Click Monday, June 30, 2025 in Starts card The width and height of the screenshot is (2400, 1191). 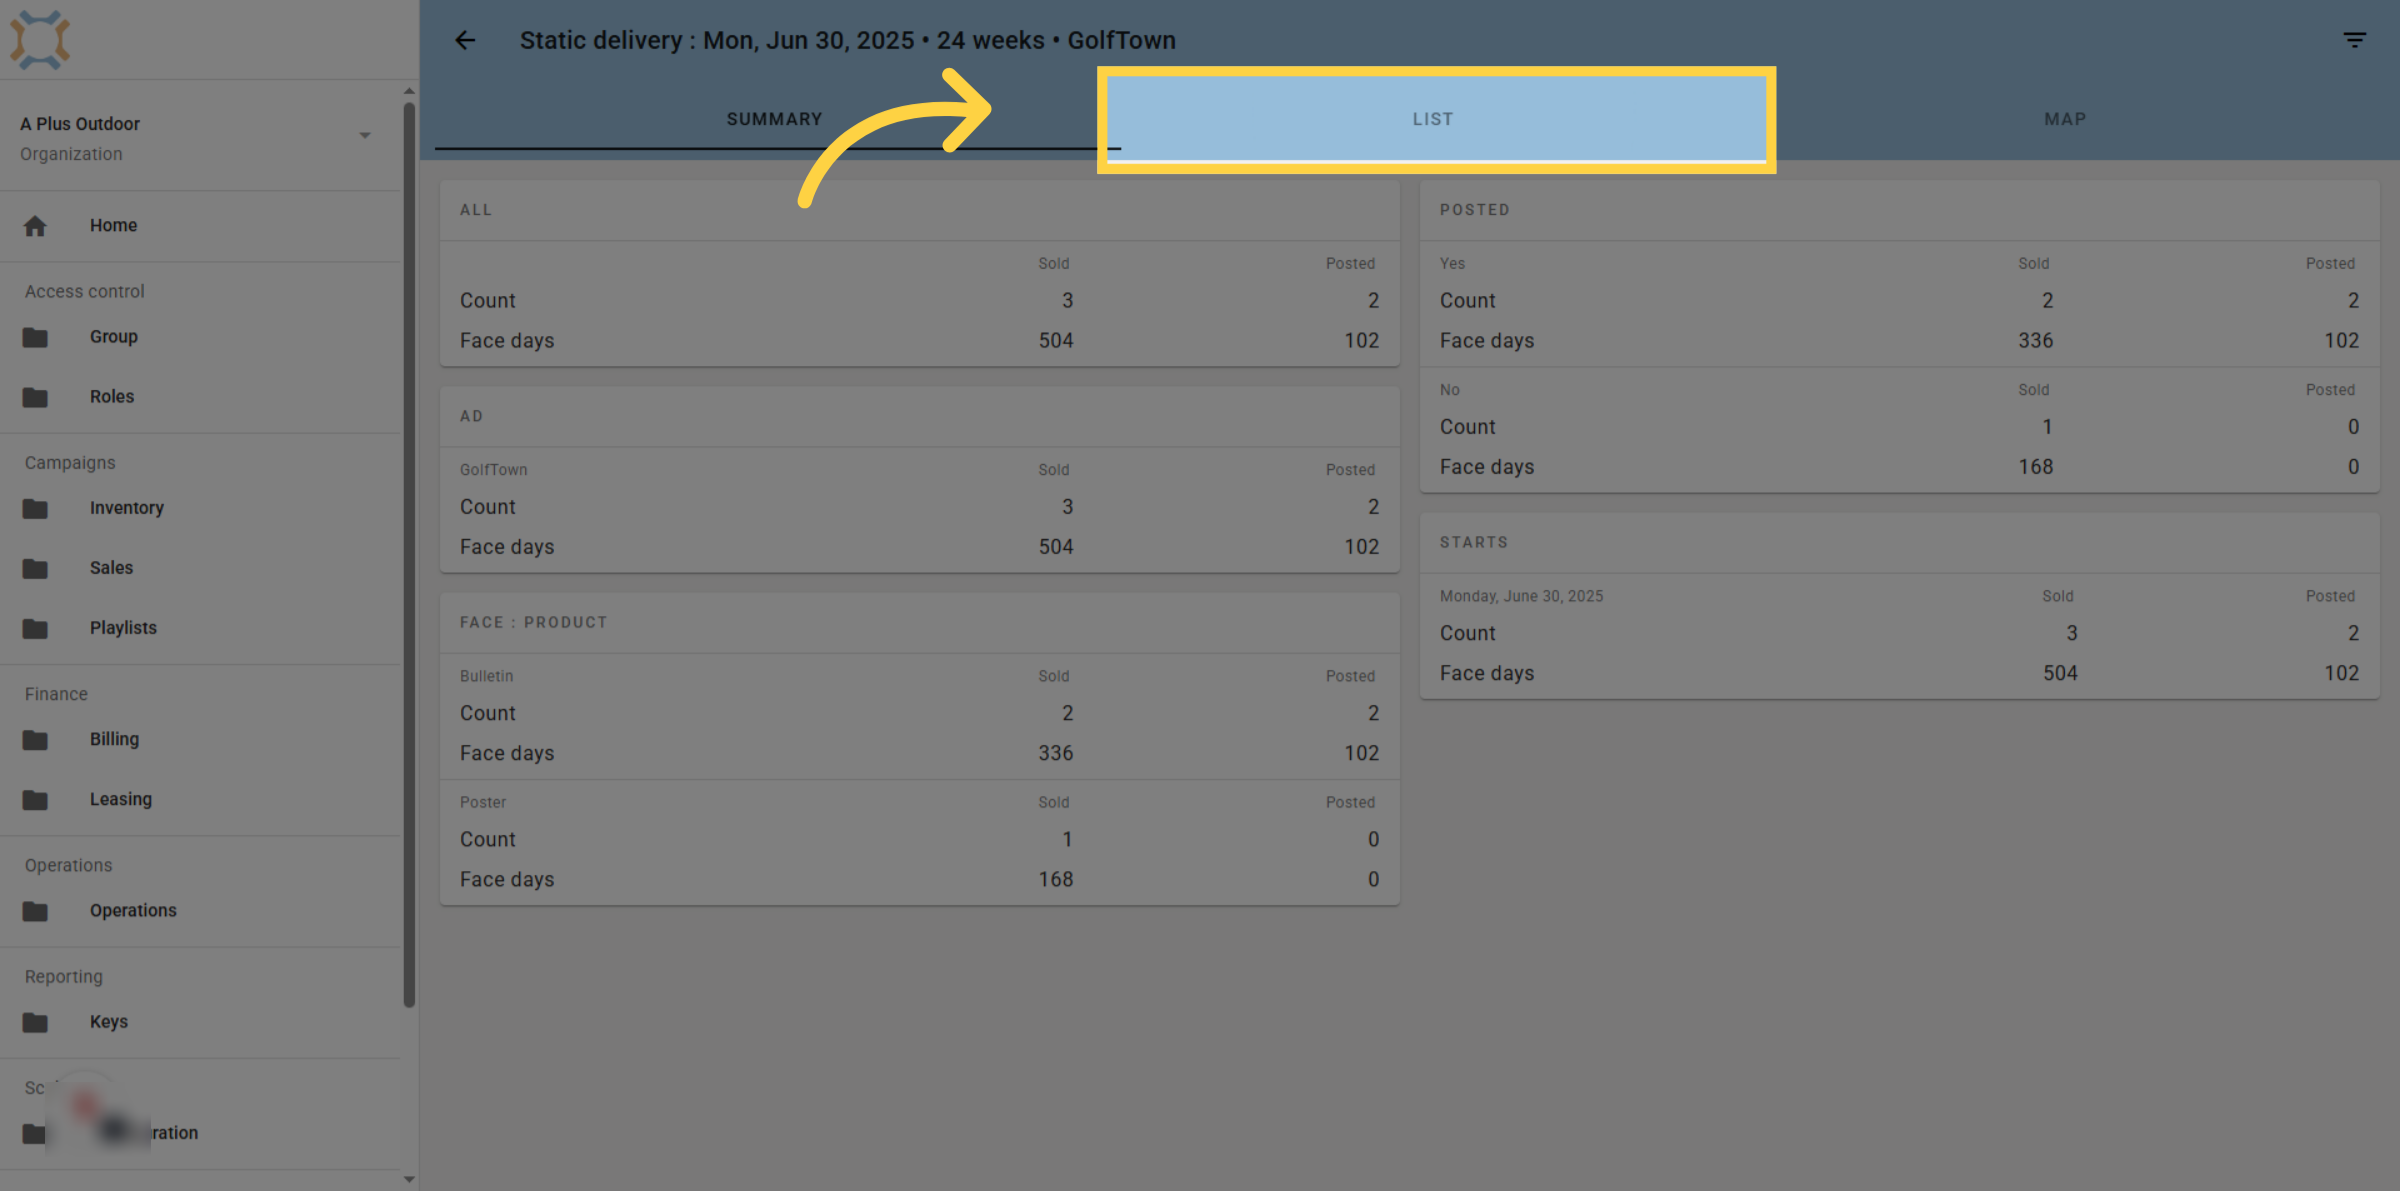(x=1521, y=596)
